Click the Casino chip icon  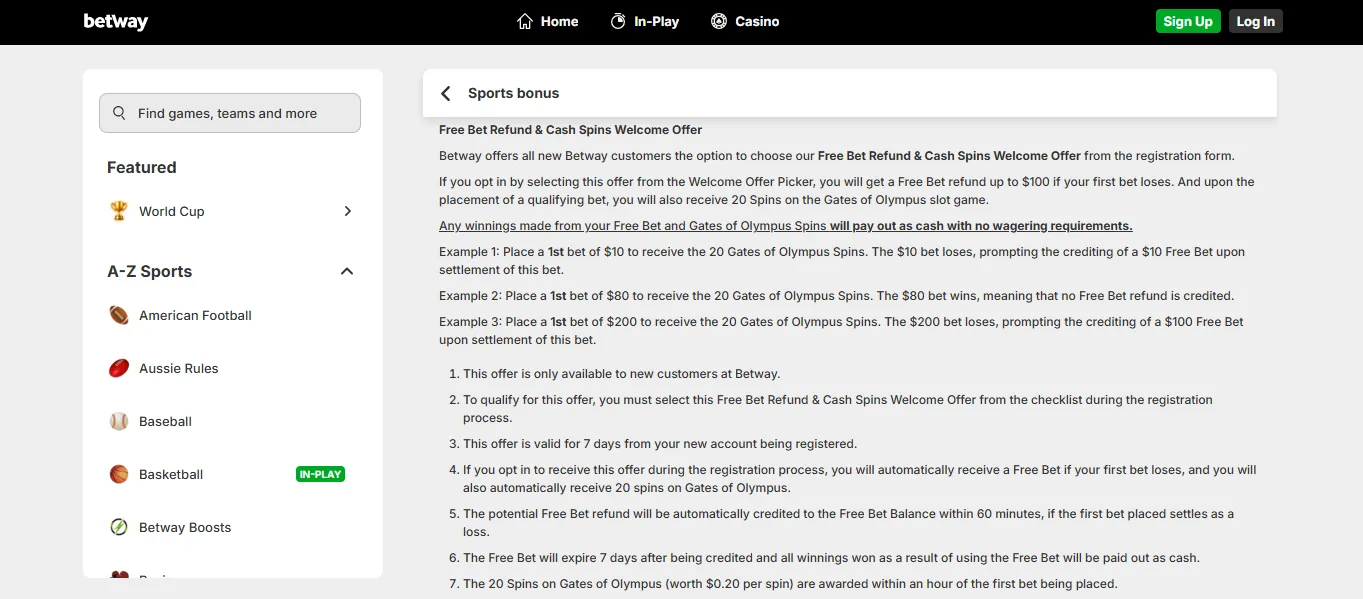pyautogui.click(x=719, y=21)
